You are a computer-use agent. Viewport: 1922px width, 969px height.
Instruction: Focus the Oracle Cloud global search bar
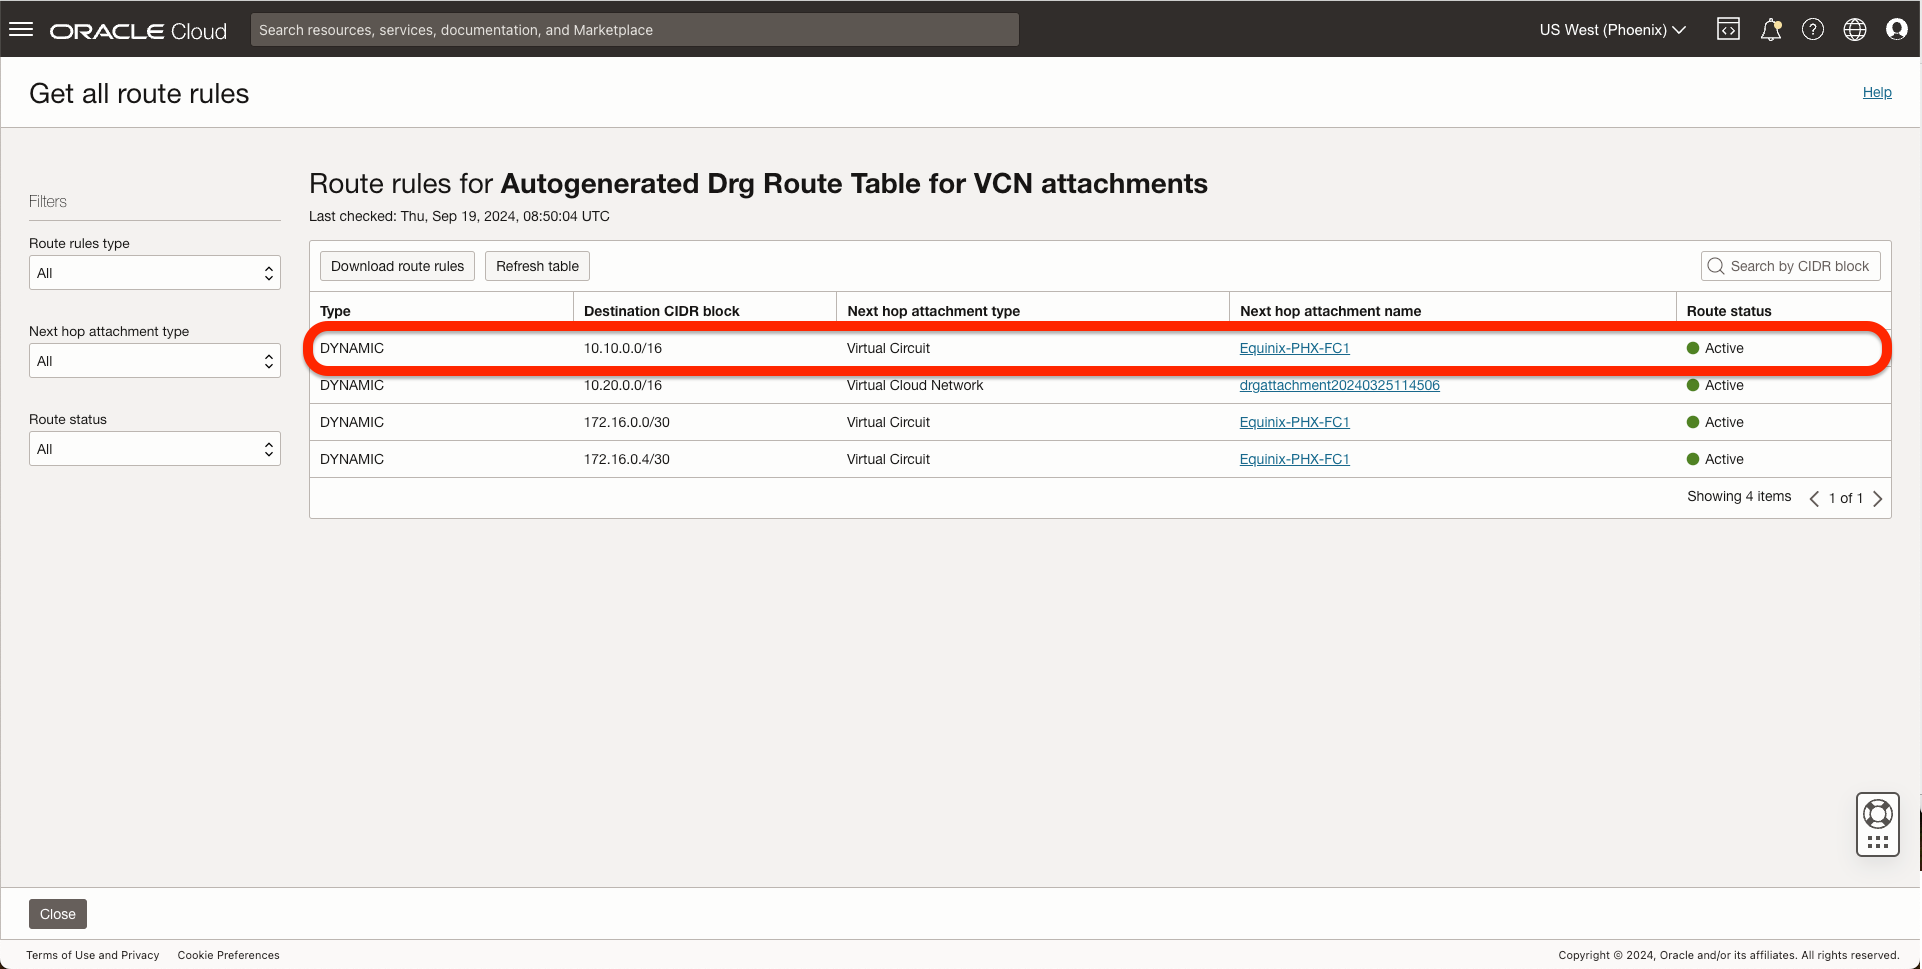[x=634, y=30]
